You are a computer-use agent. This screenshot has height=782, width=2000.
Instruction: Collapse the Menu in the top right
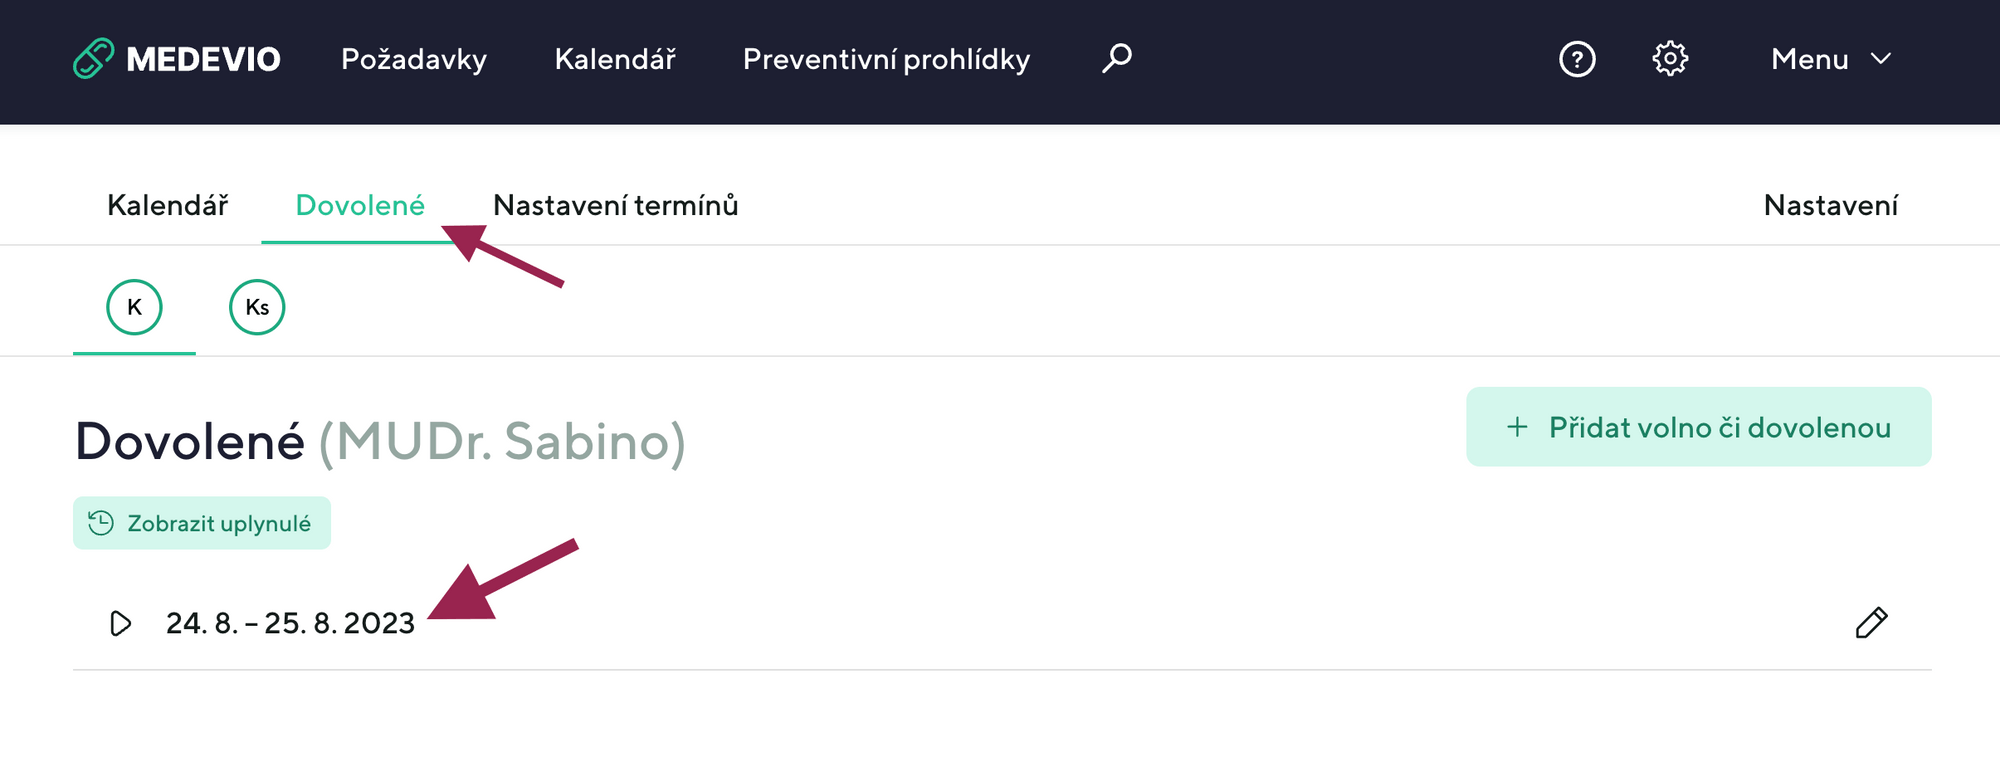(1808, 59)
